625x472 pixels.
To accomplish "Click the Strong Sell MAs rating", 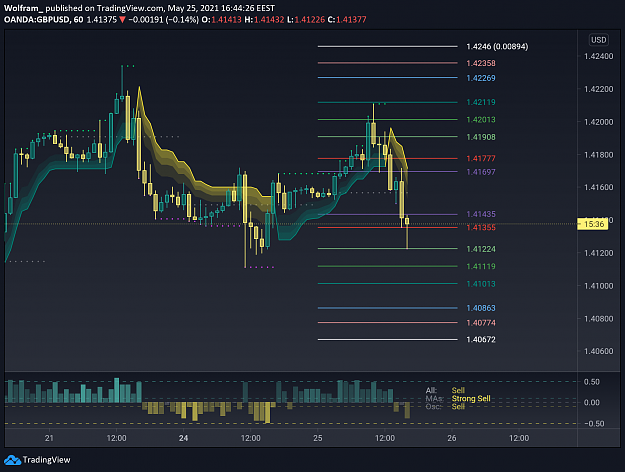I will (x=471, y=399).
